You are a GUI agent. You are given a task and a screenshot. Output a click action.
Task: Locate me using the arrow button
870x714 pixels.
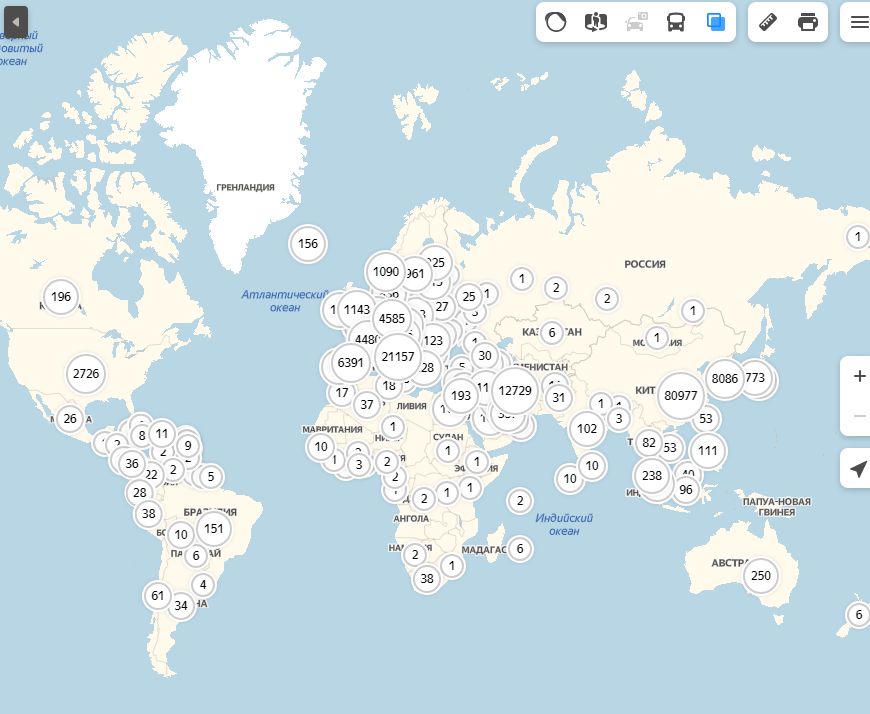(x=858, y=468)
